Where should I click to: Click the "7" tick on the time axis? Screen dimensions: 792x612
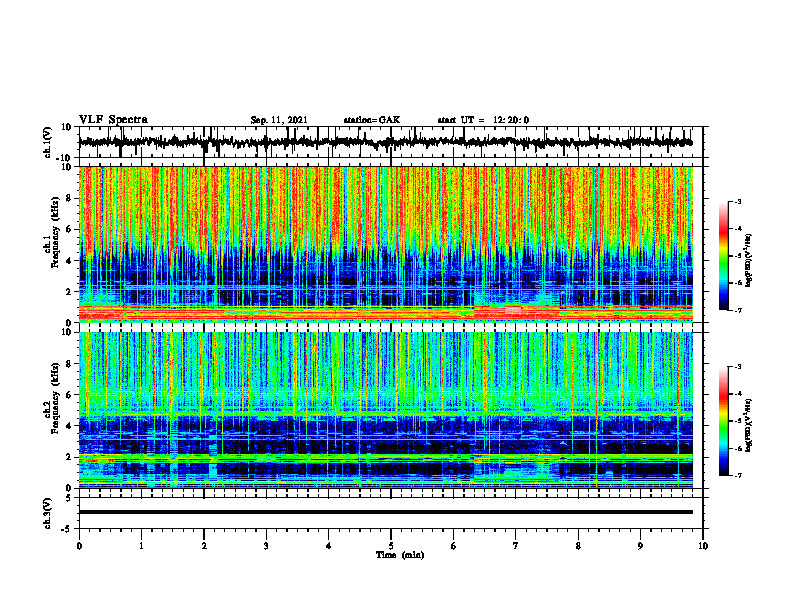(x=516, y=546)
